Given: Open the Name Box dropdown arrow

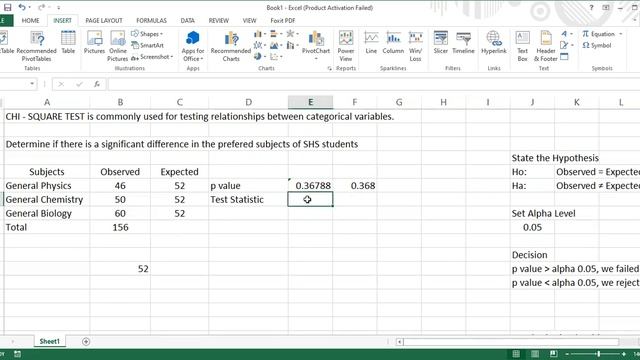Looking at the screenshot, I should (x=32, y=84).
